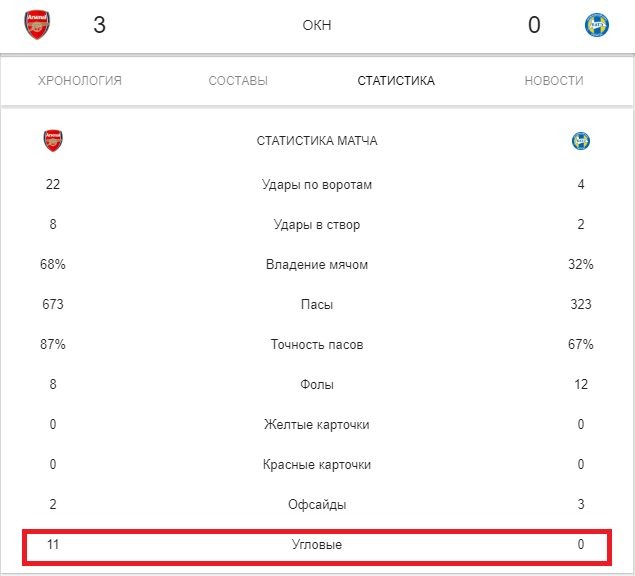635x576 pixels.
Task: Click the Удары по воротам row label
Action: point(317,185)
